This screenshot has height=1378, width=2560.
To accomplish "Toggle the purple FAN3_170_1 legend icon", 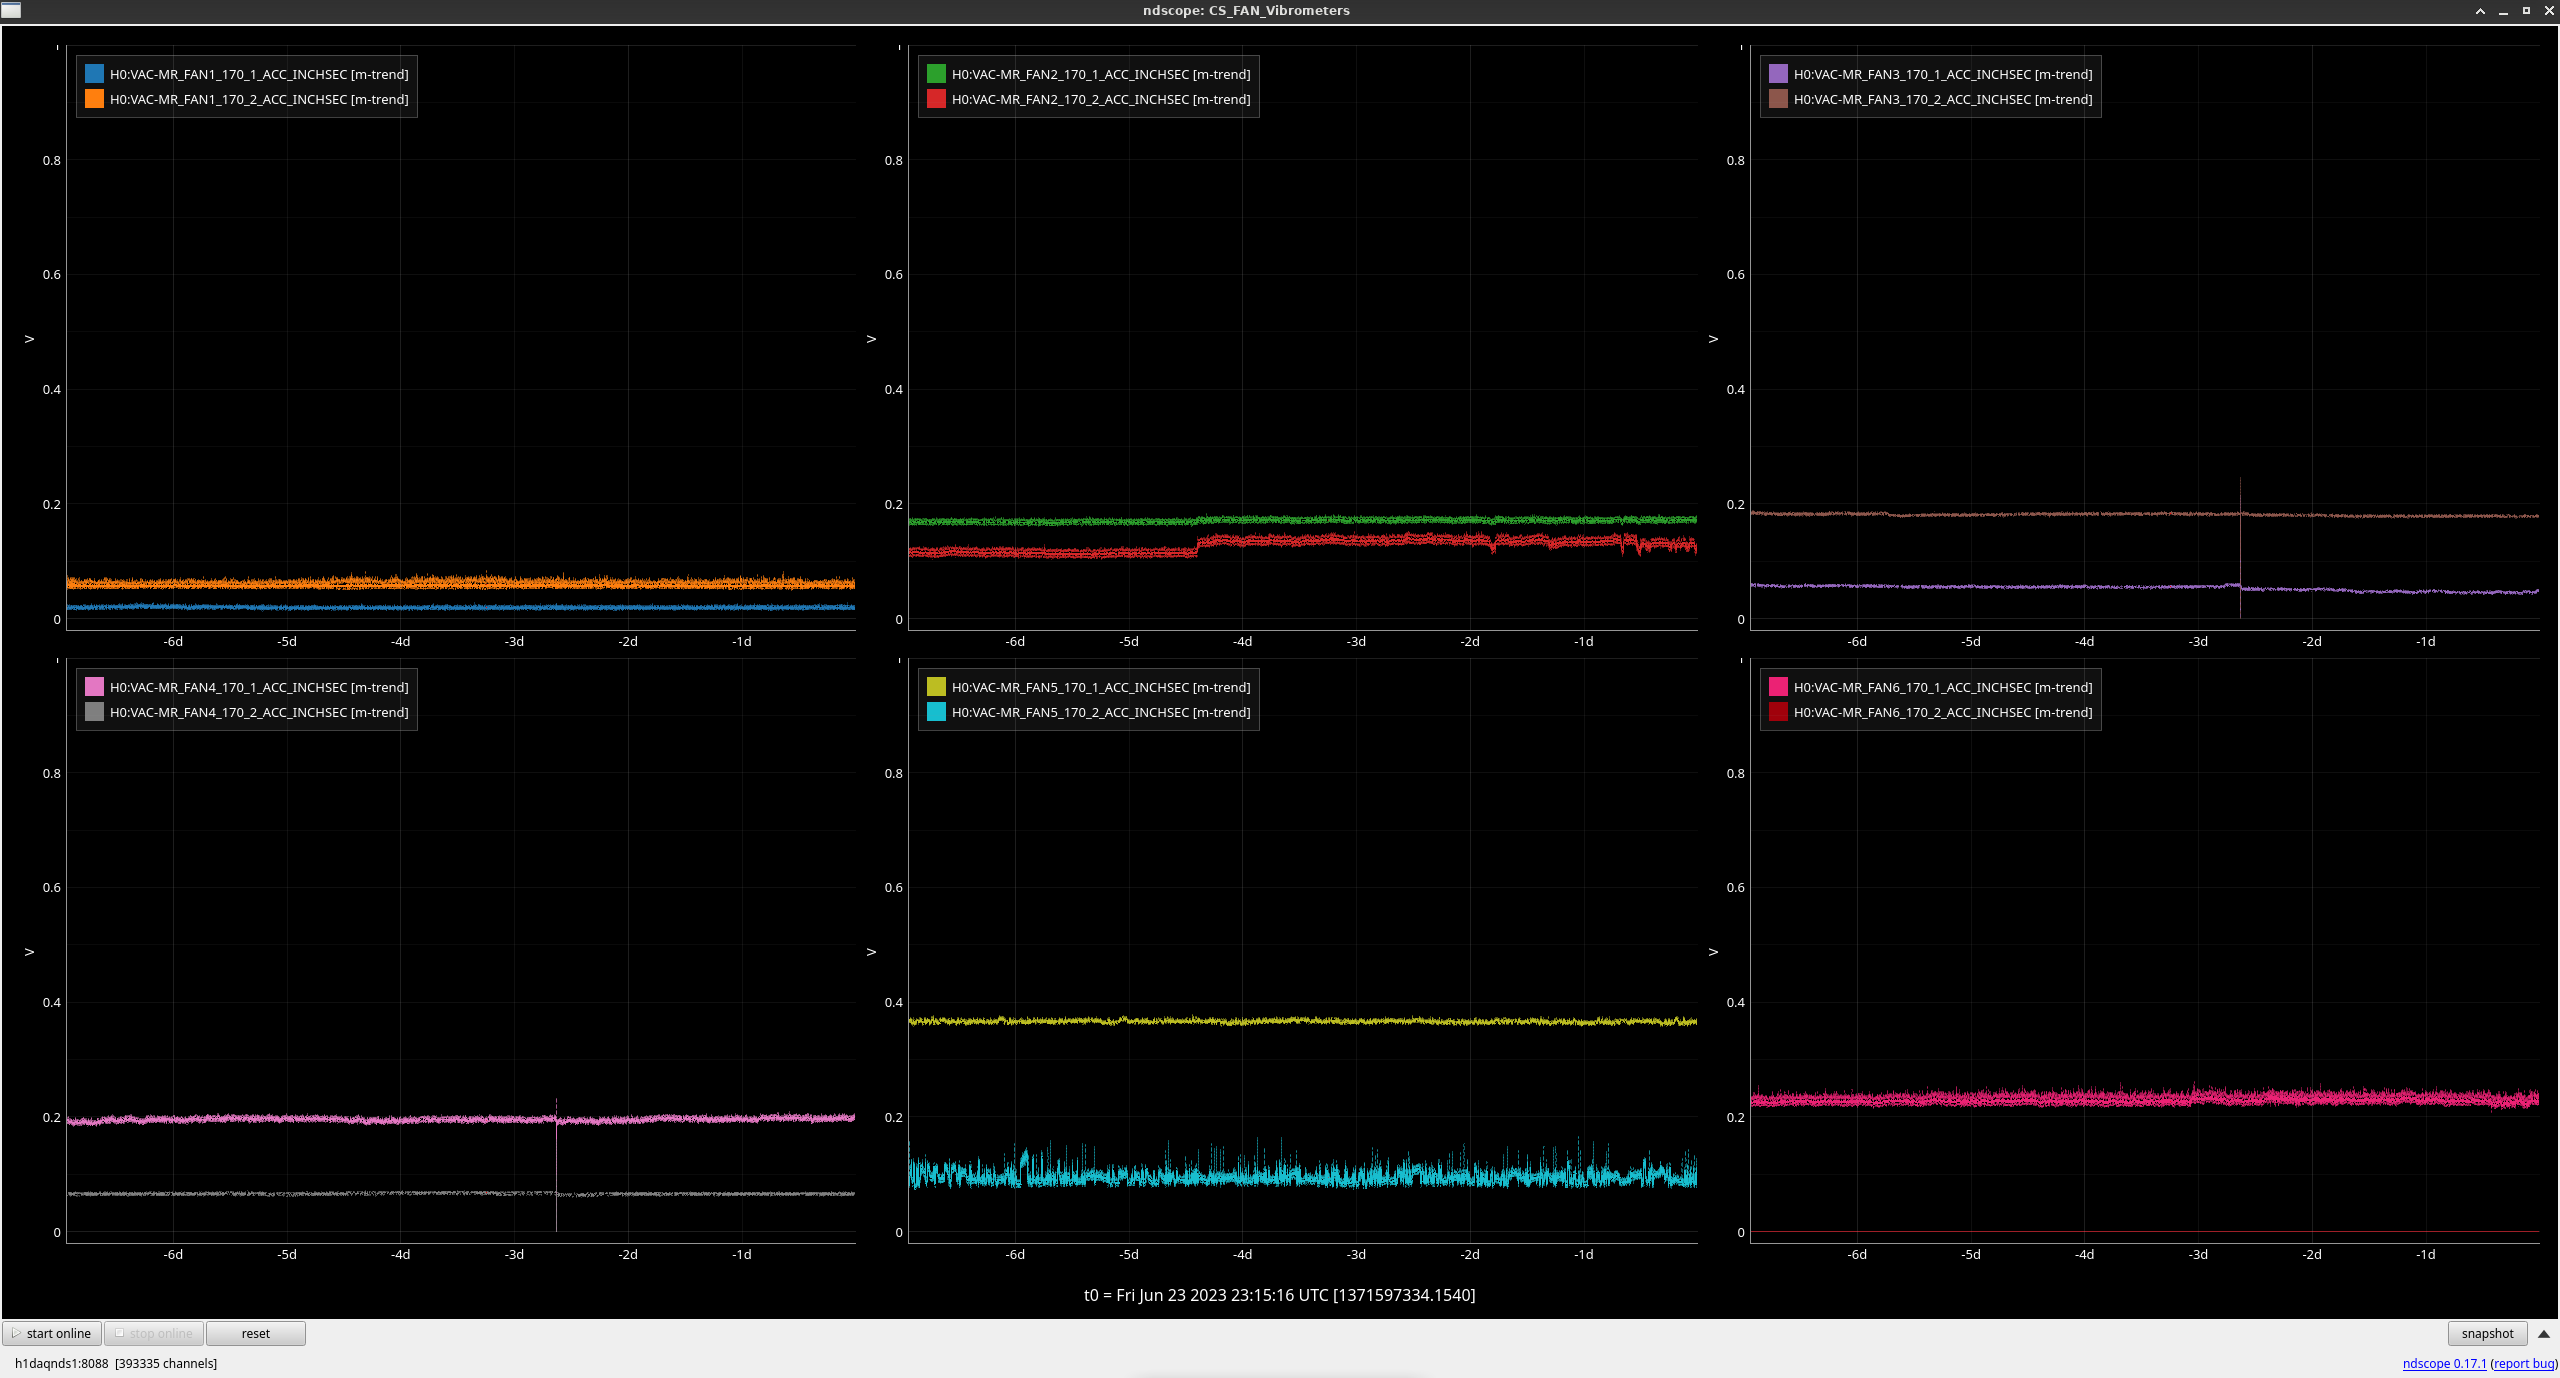I will point(1778,74).
